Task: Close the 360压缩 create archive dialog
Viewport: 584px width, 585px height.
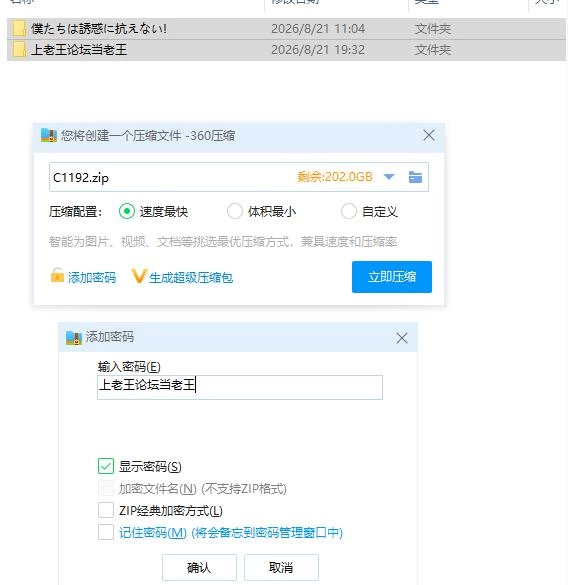Action: point(429,135)
